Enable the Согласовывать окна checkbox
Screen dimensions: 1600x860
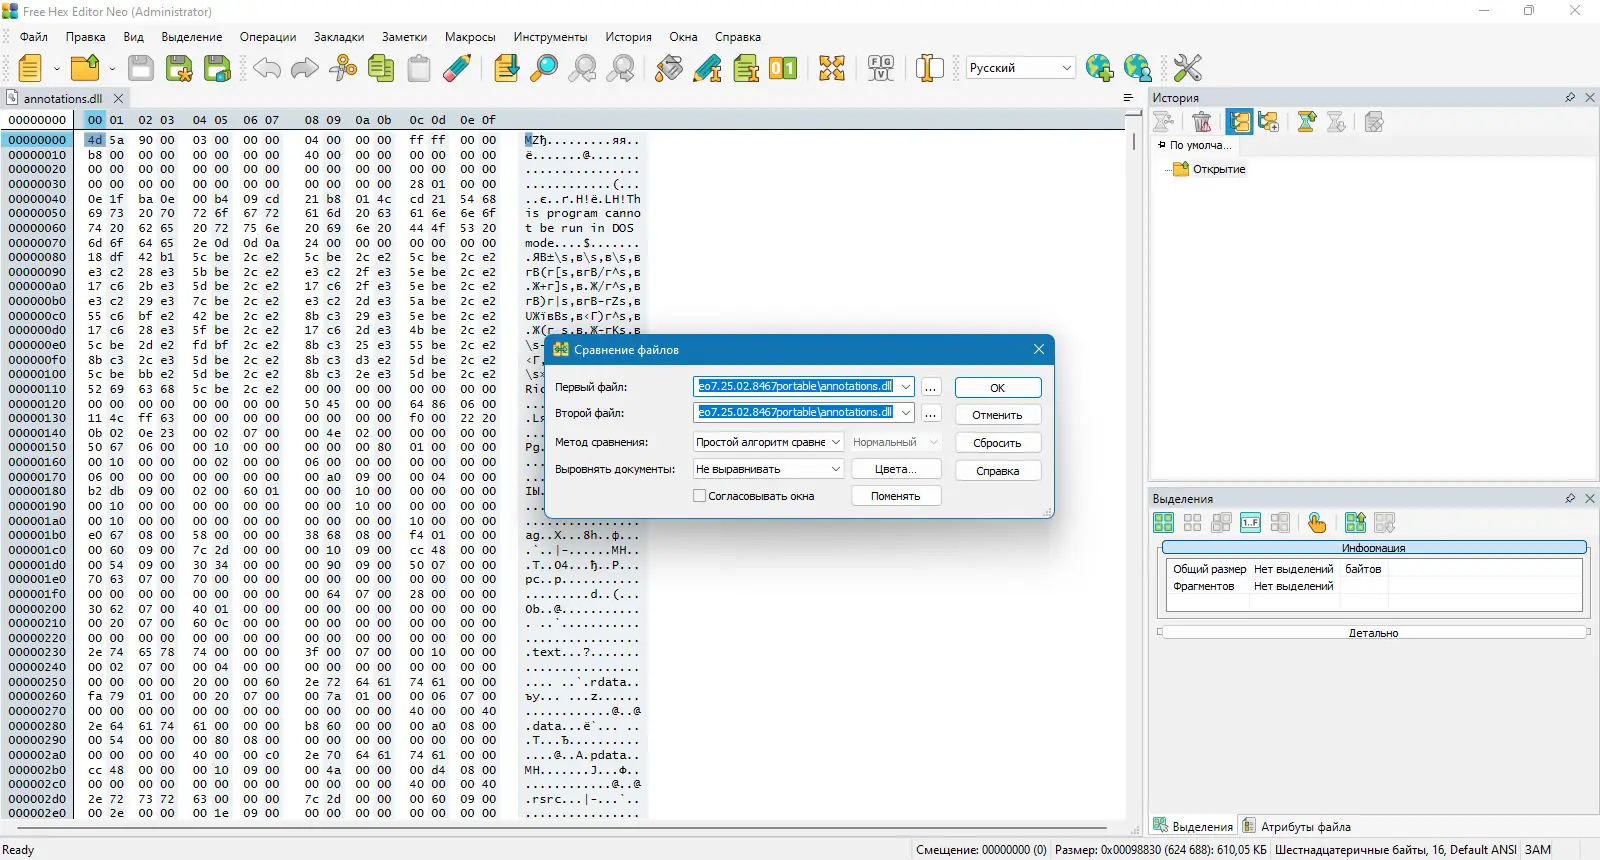click(x=700, y=496)
